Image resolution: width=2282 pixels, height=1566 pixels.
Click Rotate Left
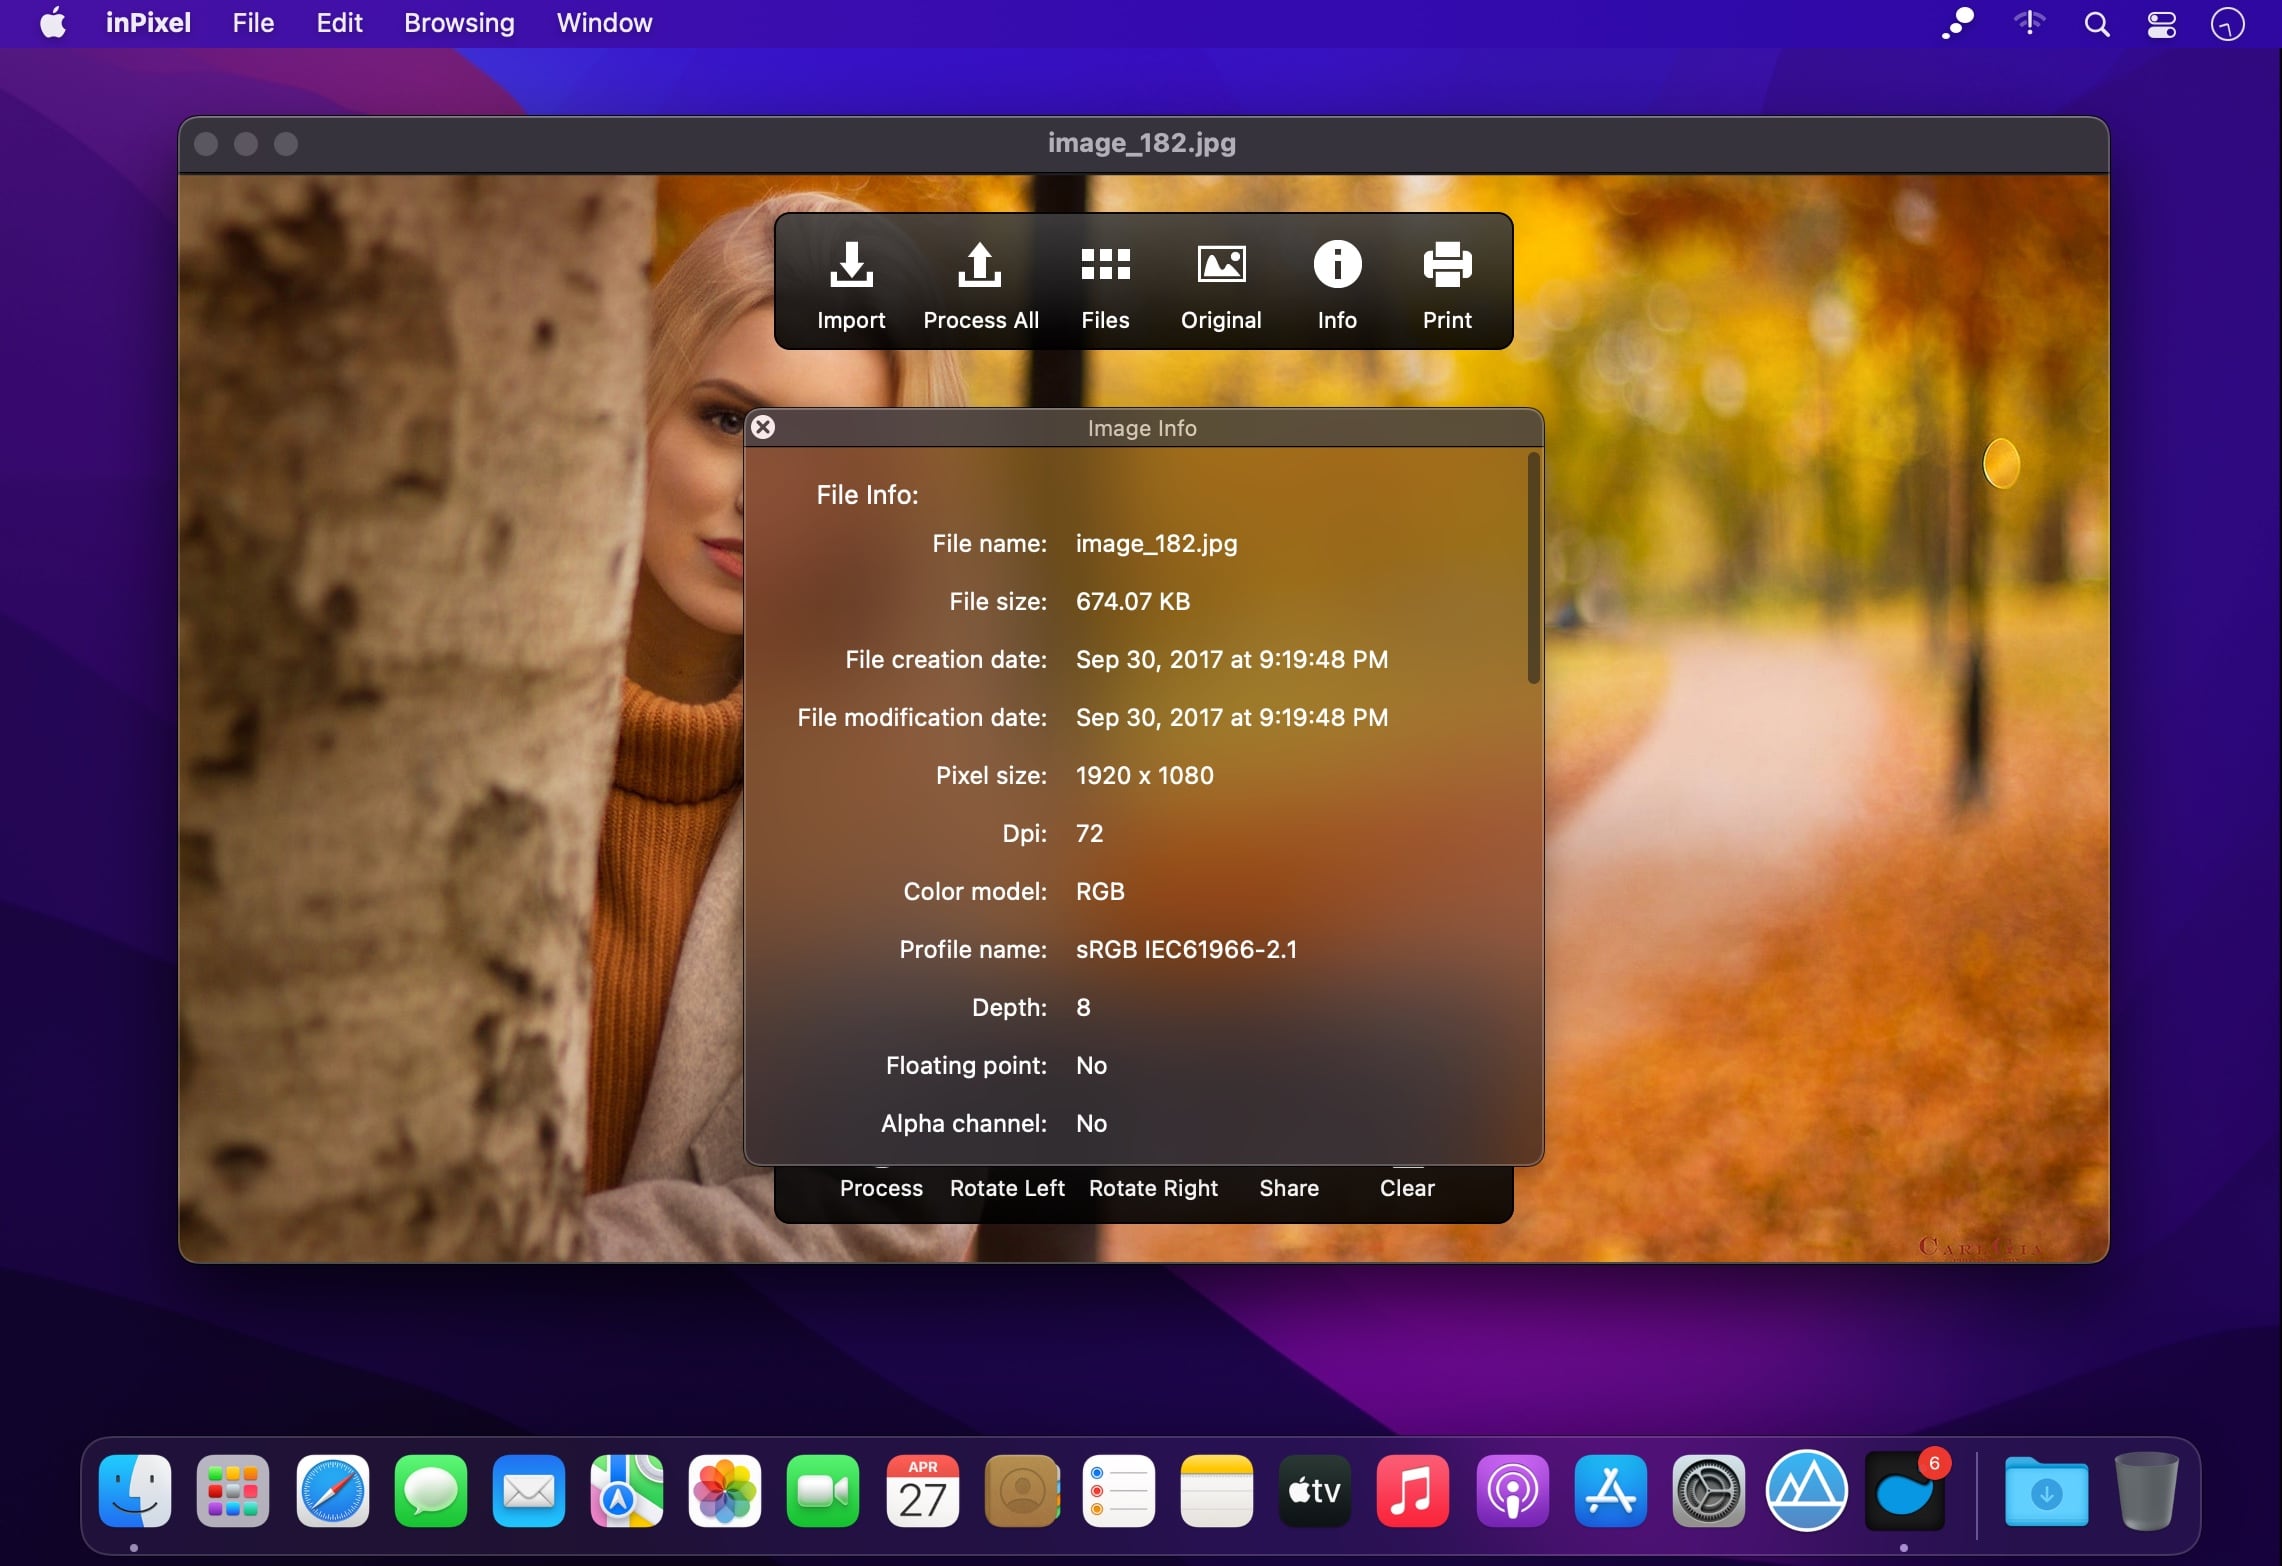pyautogui.click(x=1007, y=1188)
